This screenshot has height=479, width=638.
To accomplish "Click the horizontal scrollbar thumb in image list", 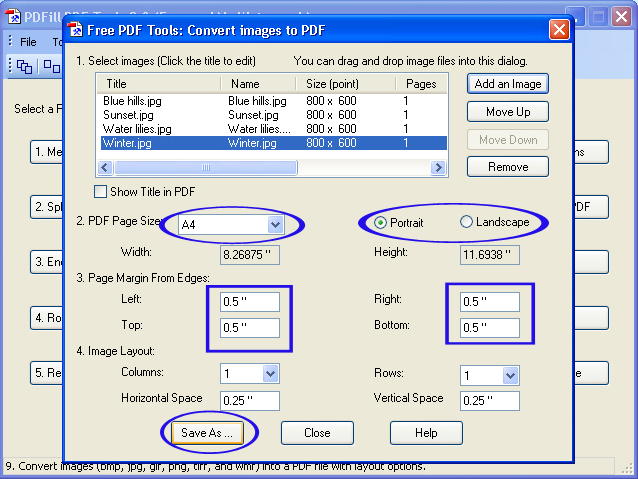I will 206,167.
